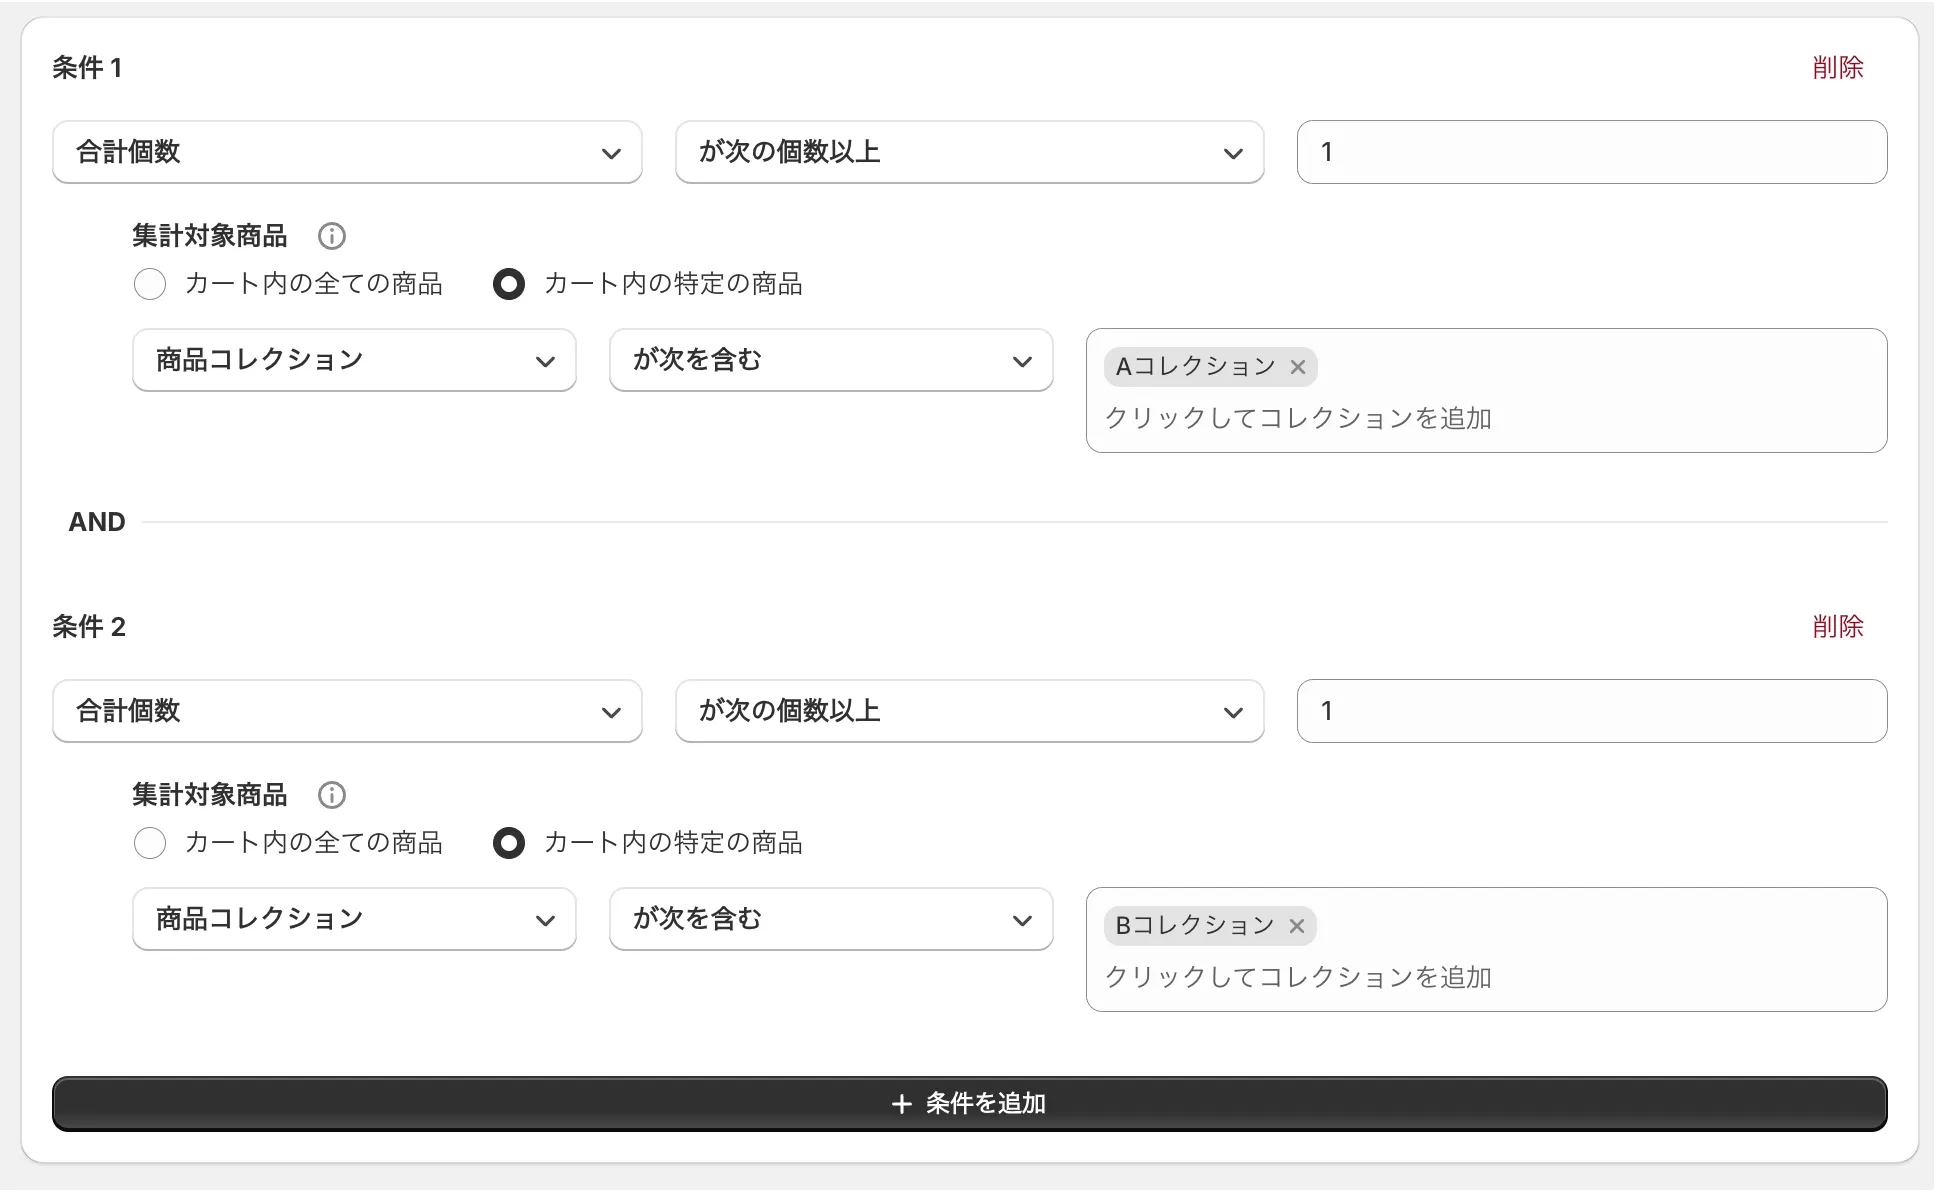The height and width of the screenshot is (1192, 1936).
Task: Remove the Bコレクション tag via its × icon
Action: (1296, 926)
